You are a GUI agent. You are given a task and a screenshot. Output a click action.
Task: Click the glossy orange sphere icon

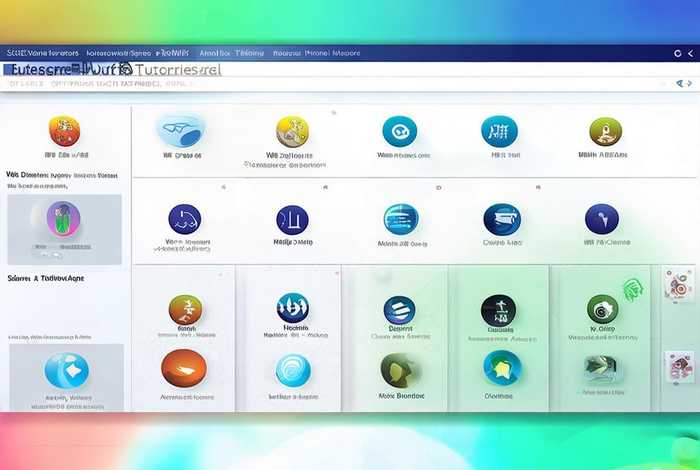point(184,367)
